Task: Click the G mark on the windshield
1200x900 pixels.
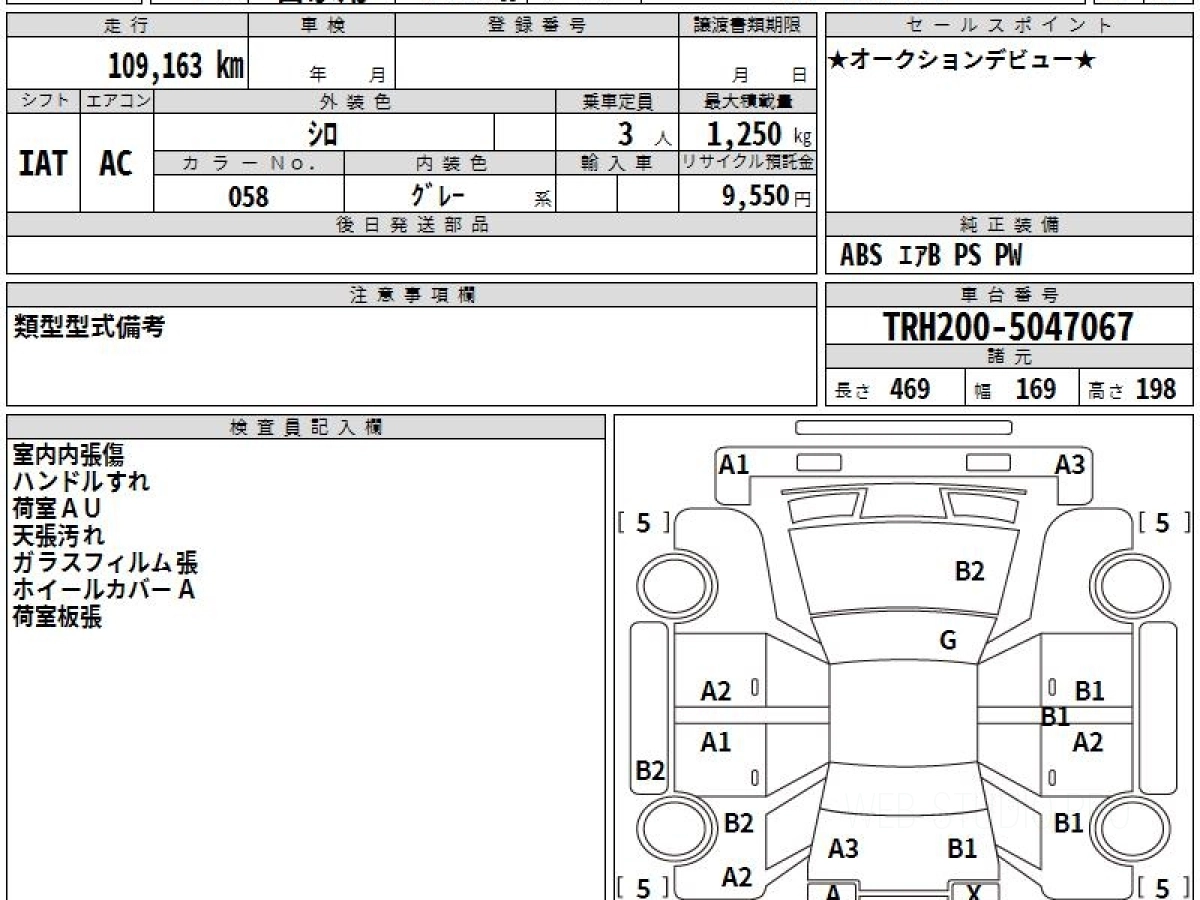Action: click(948, 641)
